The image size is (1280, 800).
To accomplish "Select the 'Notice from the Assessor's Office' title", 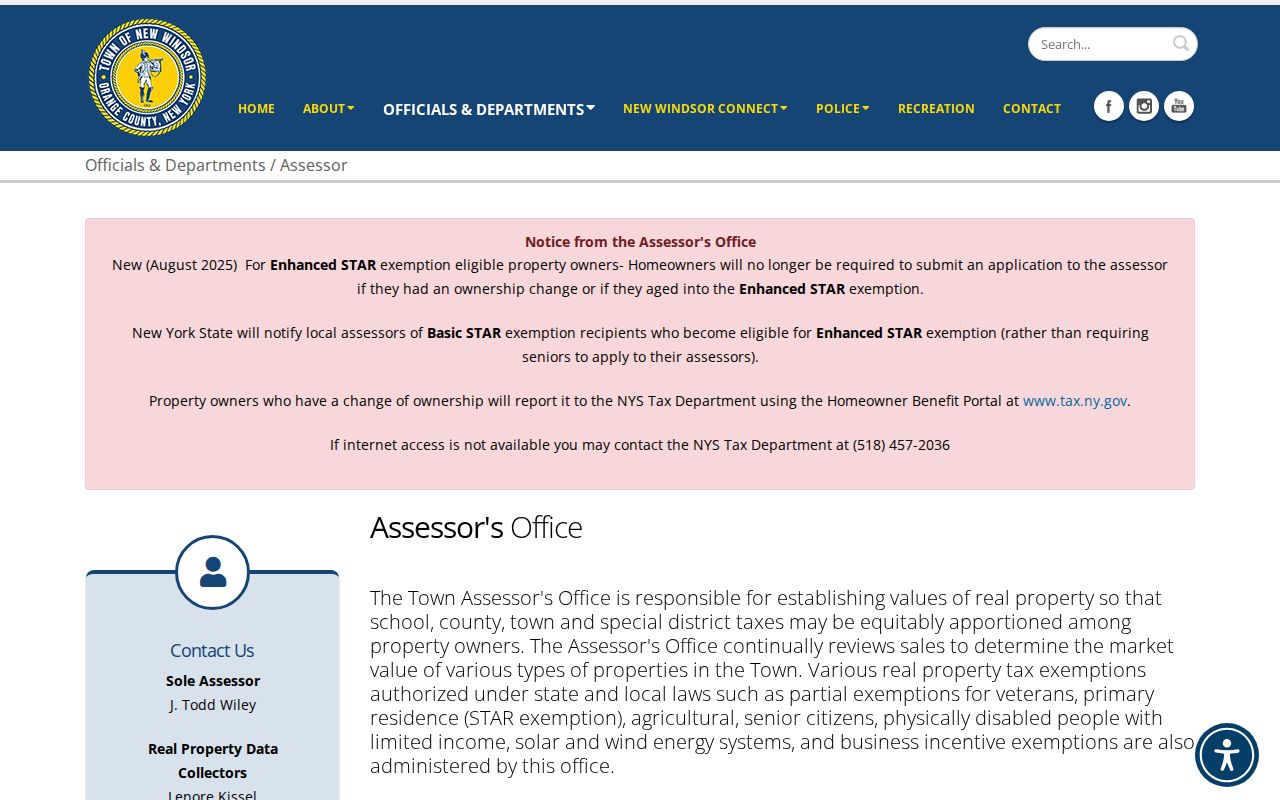I will click(x=640, y=242).
